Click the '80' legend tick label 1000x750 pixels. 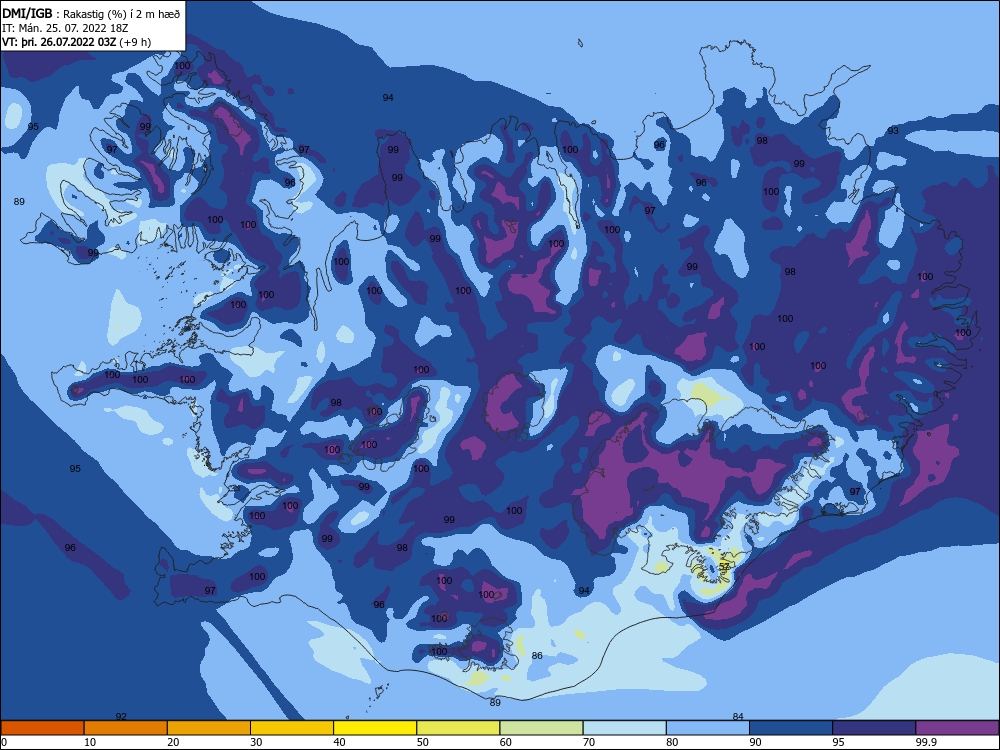pyautogui.click(x=672, y=742)
